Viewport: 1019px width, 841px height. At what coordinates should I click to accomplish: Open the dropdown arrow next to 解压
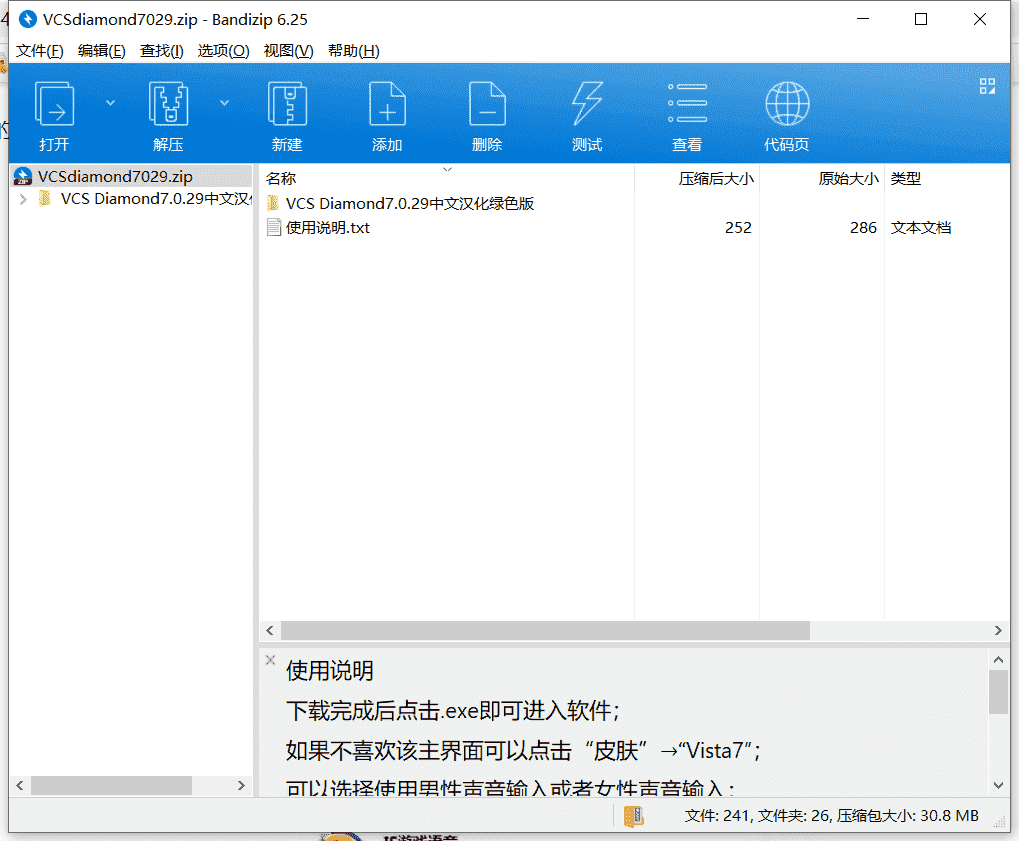pos(224,103)
